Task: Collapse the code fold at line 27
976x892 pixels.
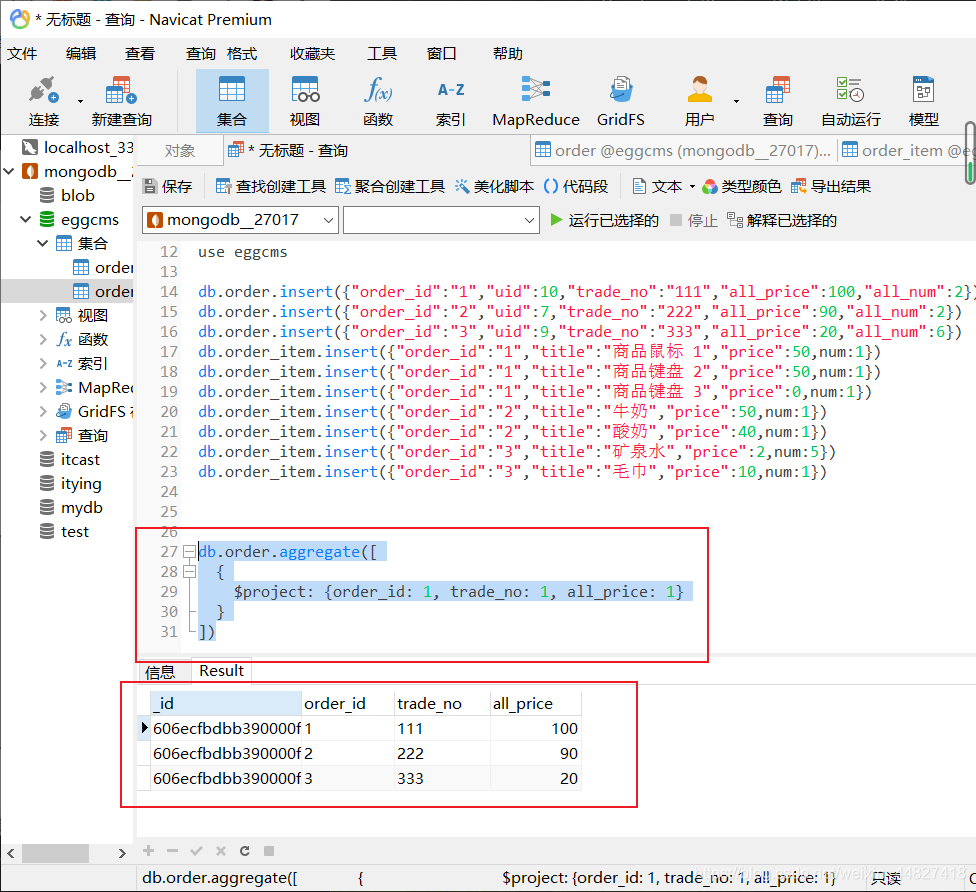Action: coord(189,552)
